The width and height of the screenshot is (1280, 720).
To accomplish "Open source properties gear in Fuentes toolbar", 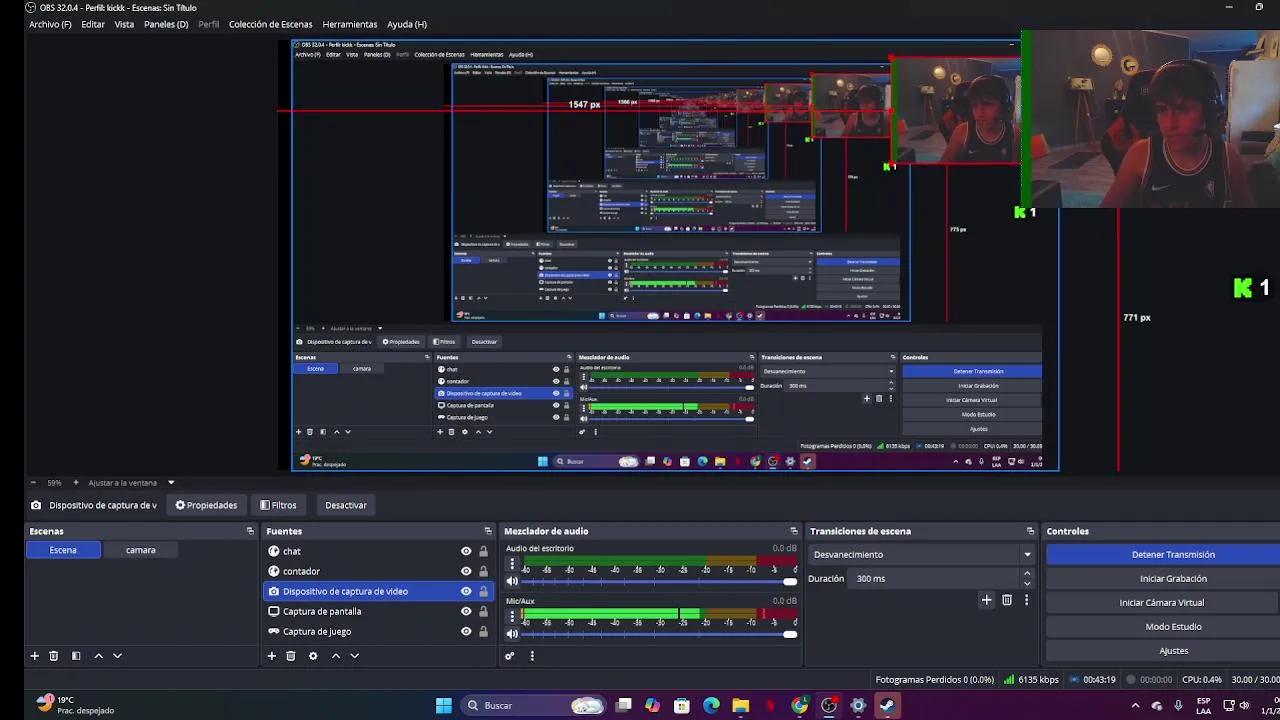I will (313, 656).
